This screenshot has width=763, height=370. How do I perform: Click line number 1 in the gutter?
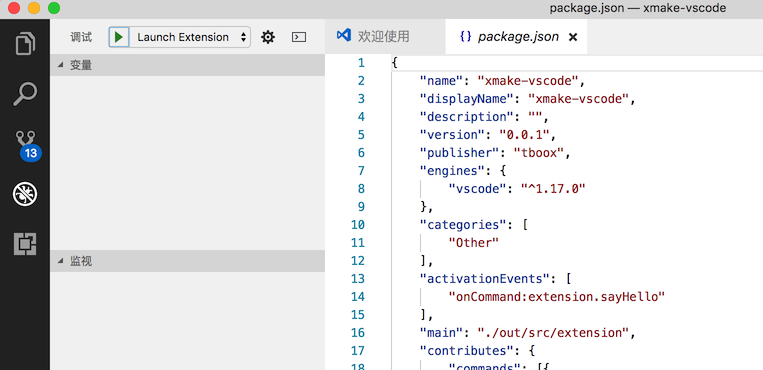[361, 63]
